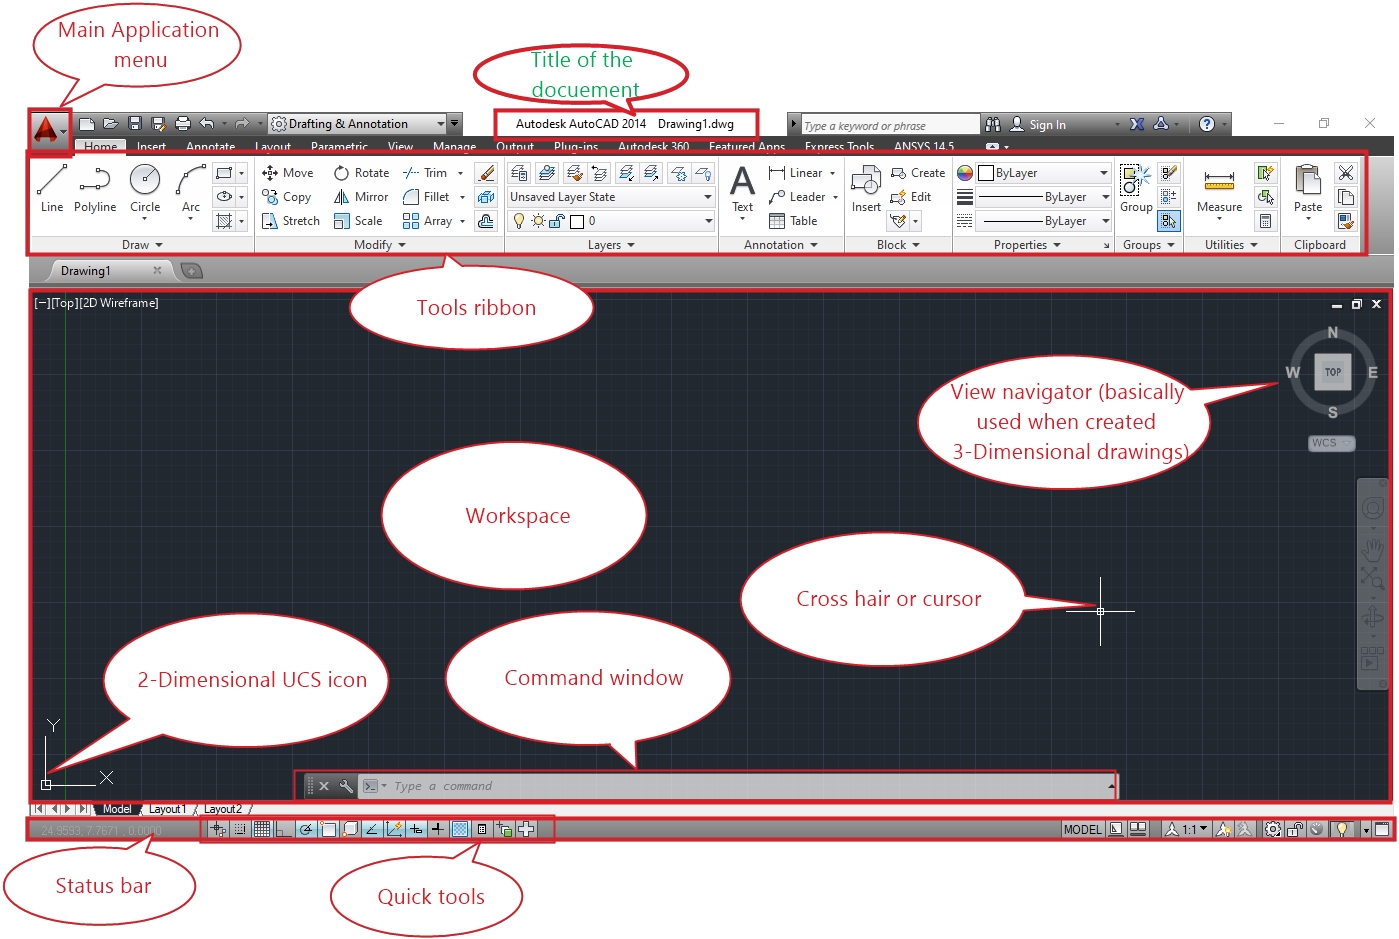Image resolution: width=1399 pixels, height=939 pixels.
Task: Click the Sign In button
Action: 1038,125
